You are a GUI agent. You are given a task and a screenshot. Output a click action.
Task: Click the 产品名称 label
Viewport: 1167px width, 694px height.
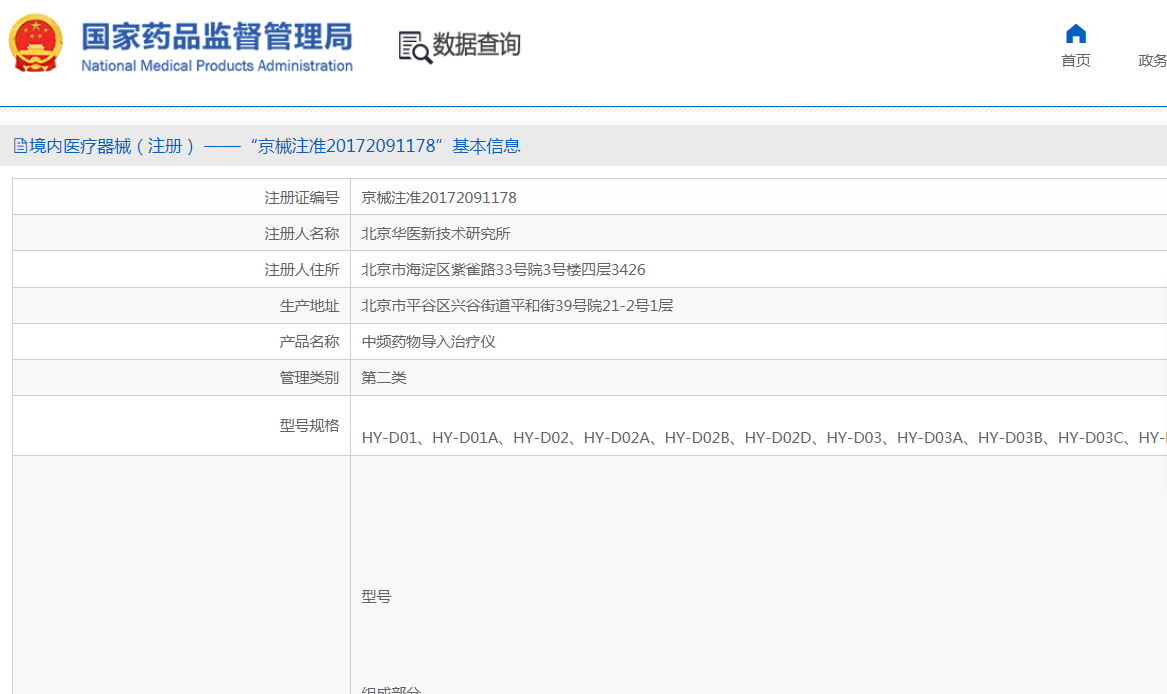309,342
